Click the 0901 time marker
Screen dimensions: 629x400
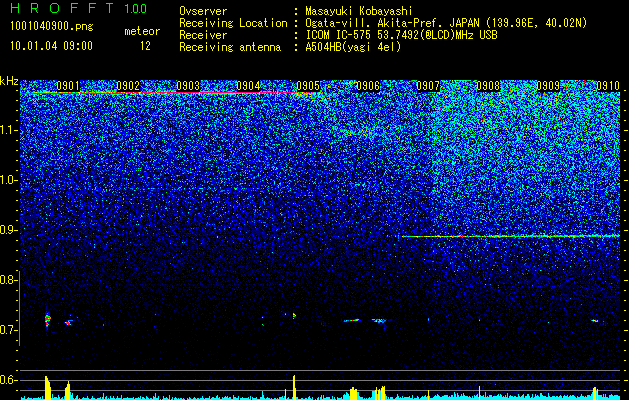(68, 86)
